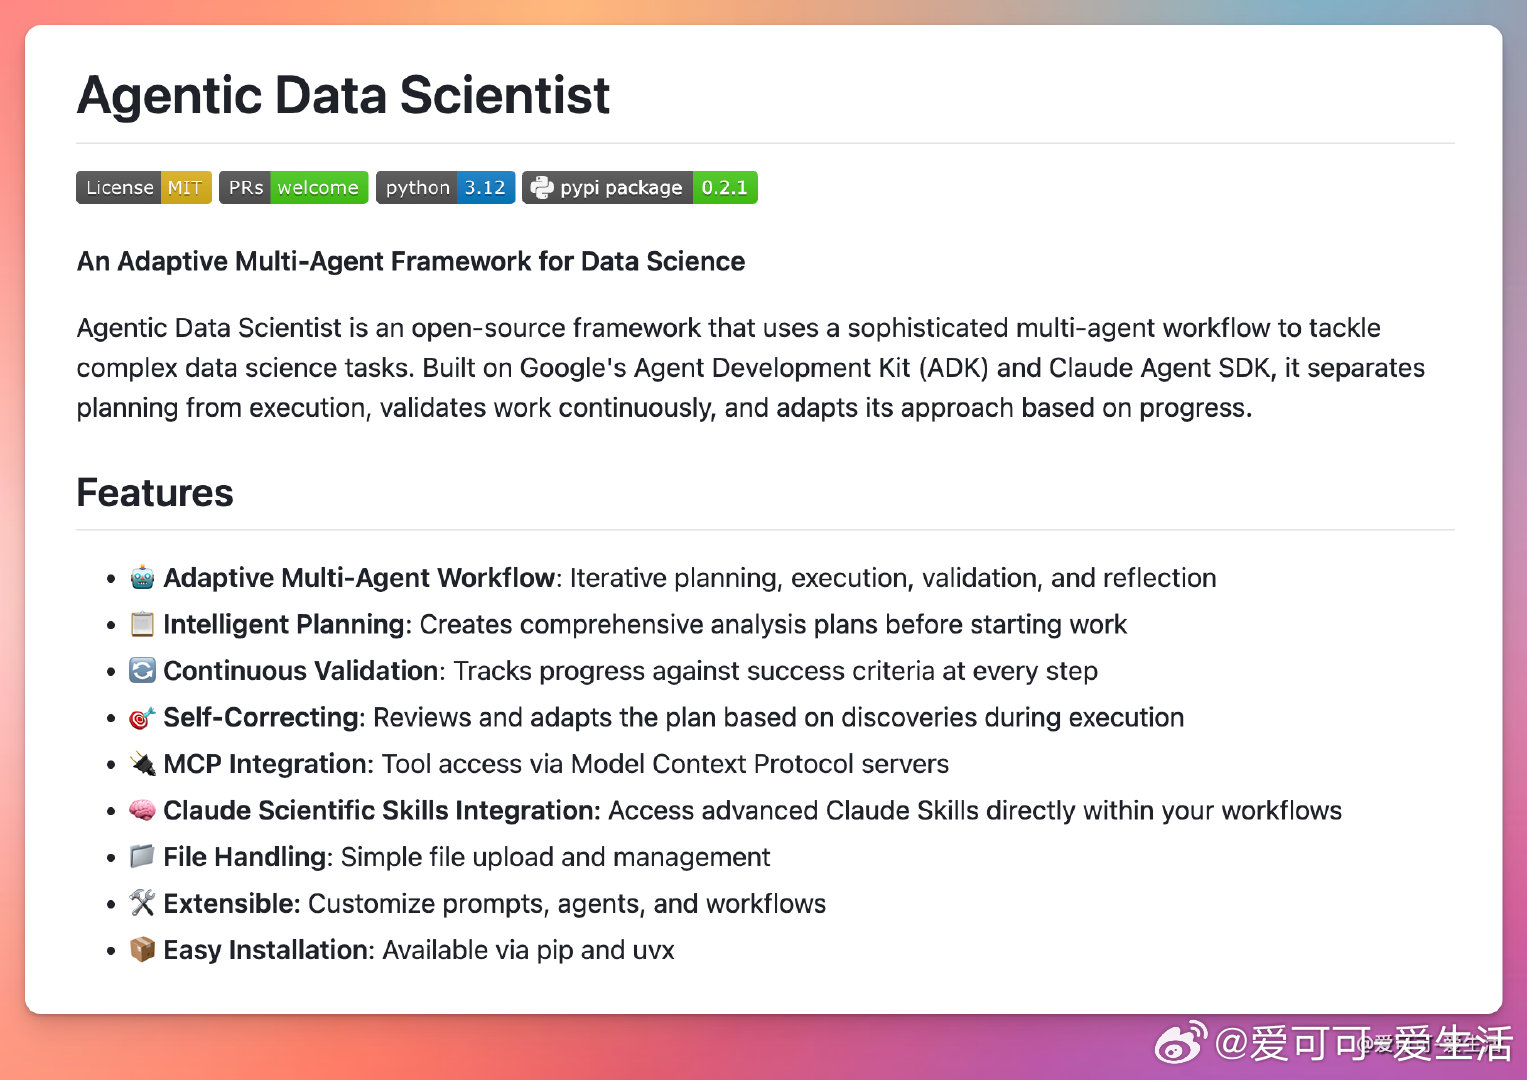Click the plug emoji beside MCP Integration
This screenshot has width=1527, height=1080.
(142, 764)
